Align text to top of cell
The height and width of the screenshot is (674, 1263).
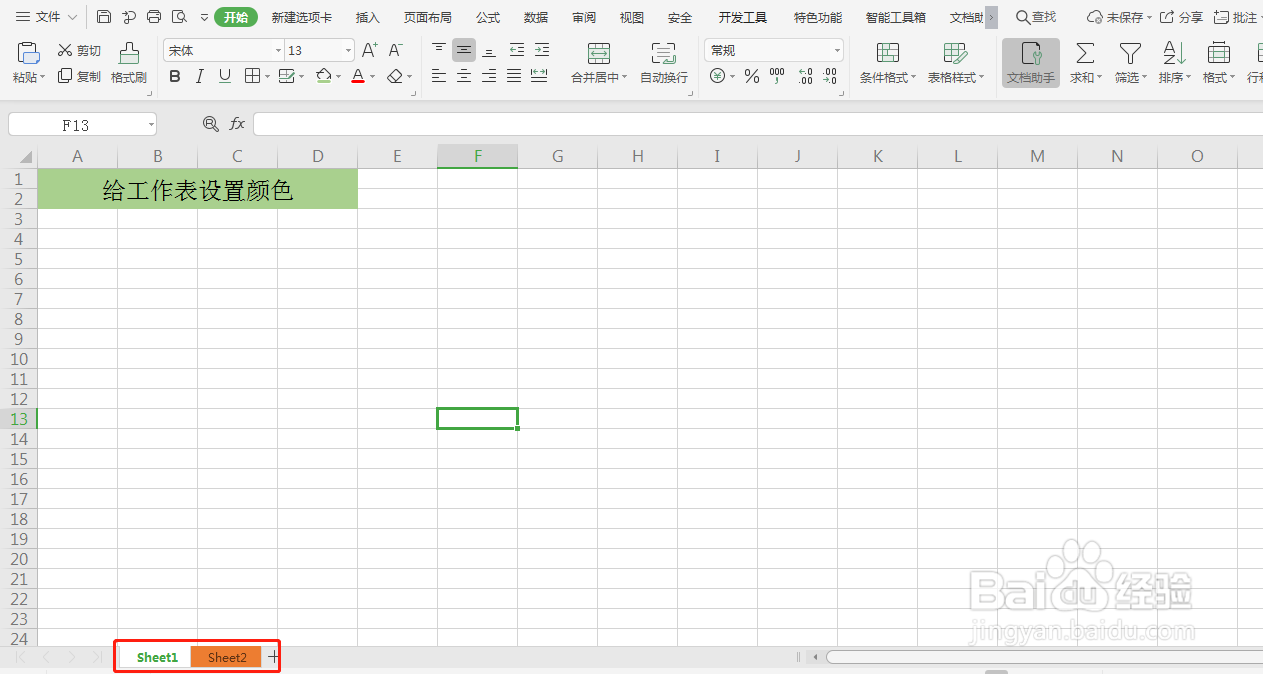click(439, 49)
